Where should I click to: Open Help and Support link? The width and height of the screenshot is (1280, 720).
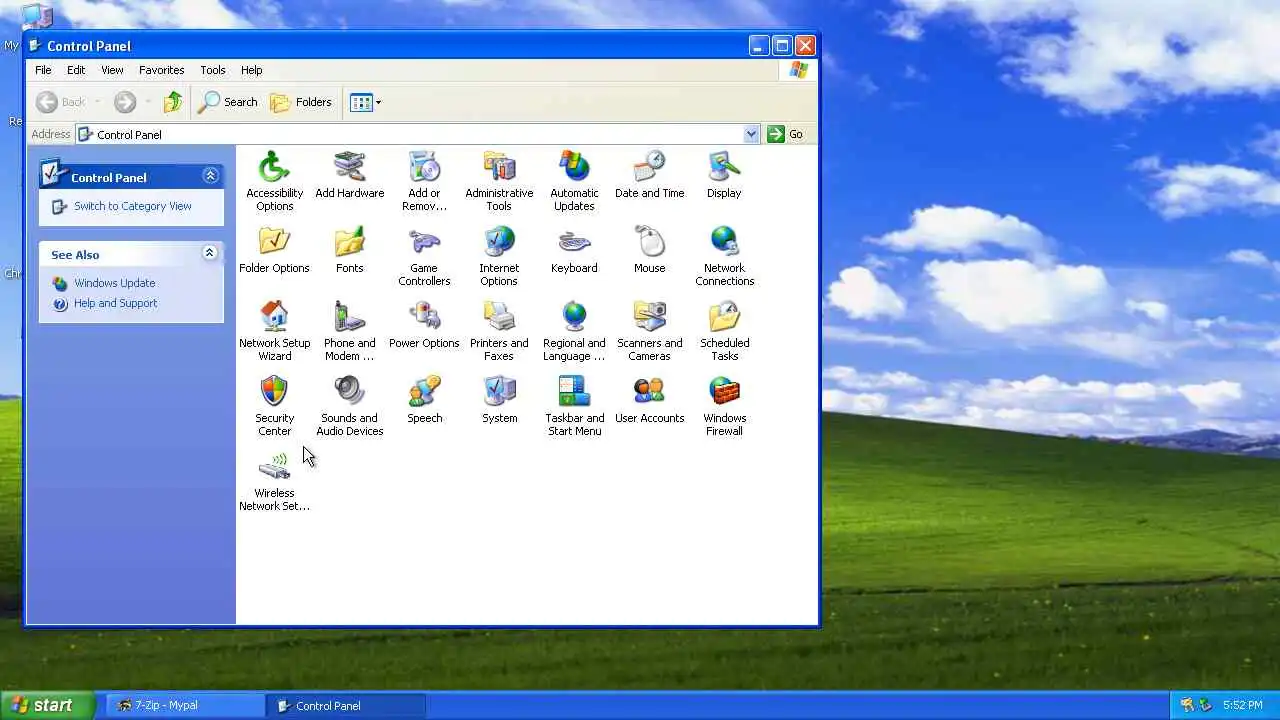[115, 303]
